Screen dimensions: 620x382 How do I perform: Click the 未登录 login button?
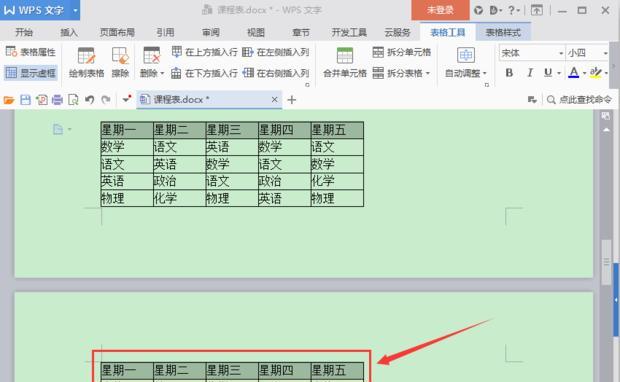440,10
